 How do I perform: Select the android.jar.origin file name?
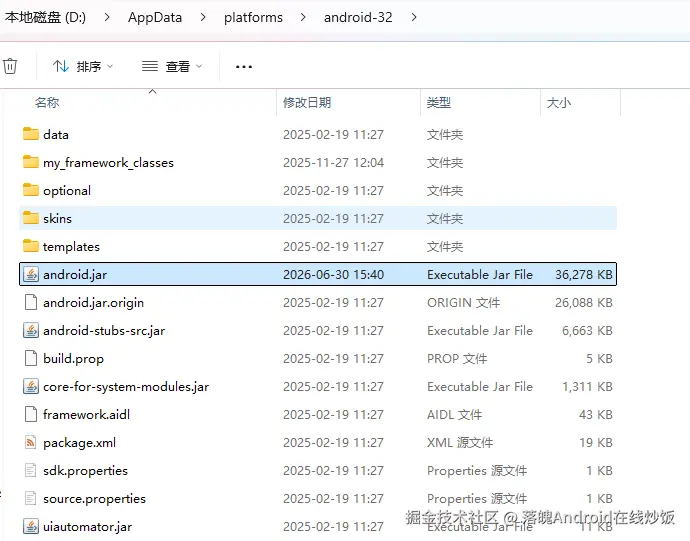coord(93,303)
